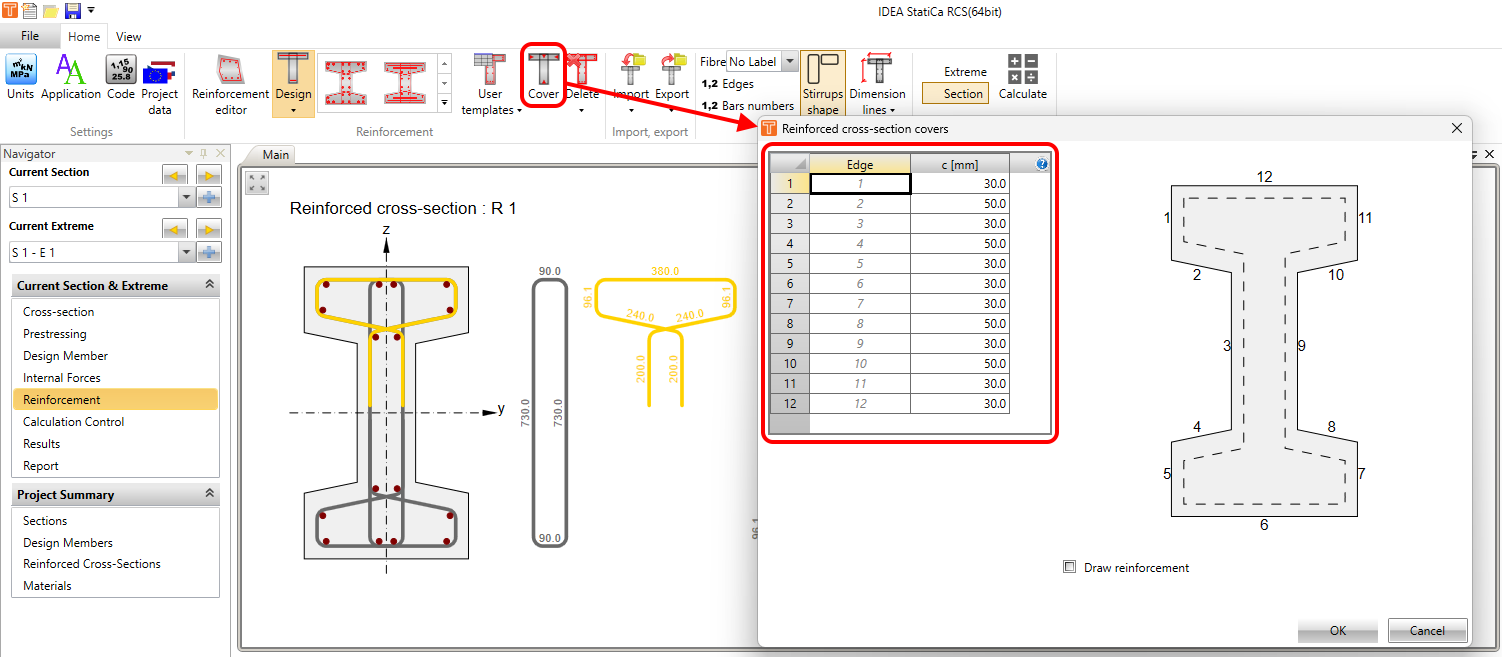Screen dimensions: 1502x657
Task: Click the table help icon in covers dialog
Action: pyautogui.click(x=1042, y=164)
